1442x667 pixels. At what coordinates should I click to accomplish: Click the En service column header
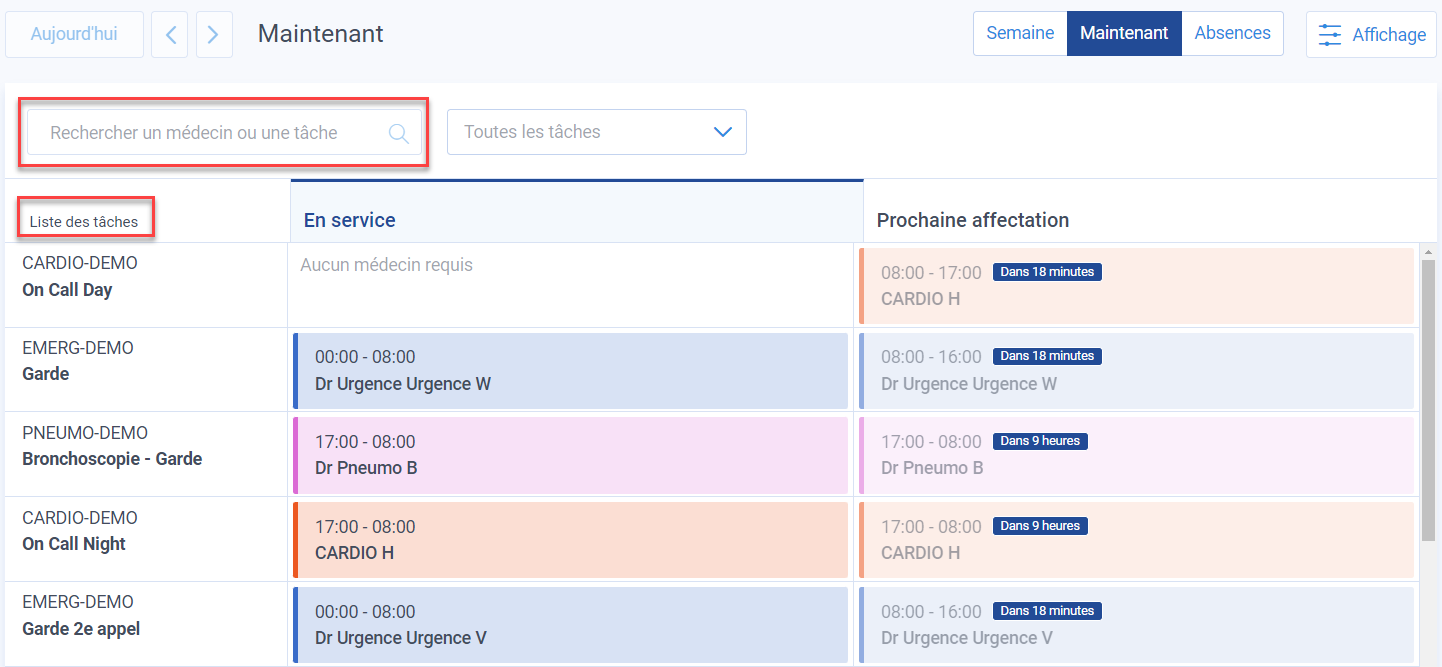(349, 220)
